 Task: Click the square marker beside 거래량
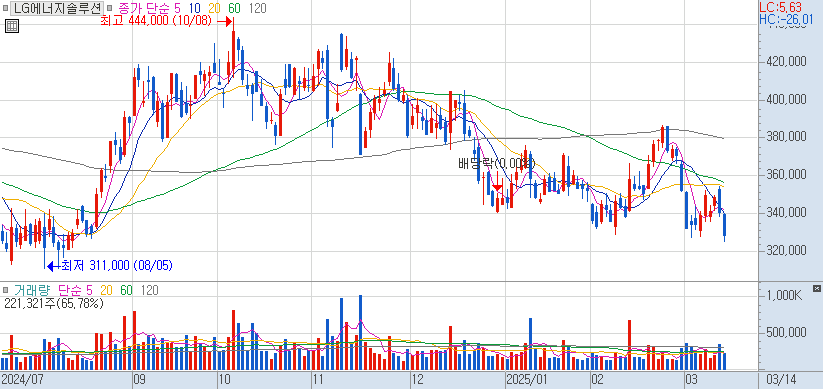pyautogui.click(x=6, y=290)
